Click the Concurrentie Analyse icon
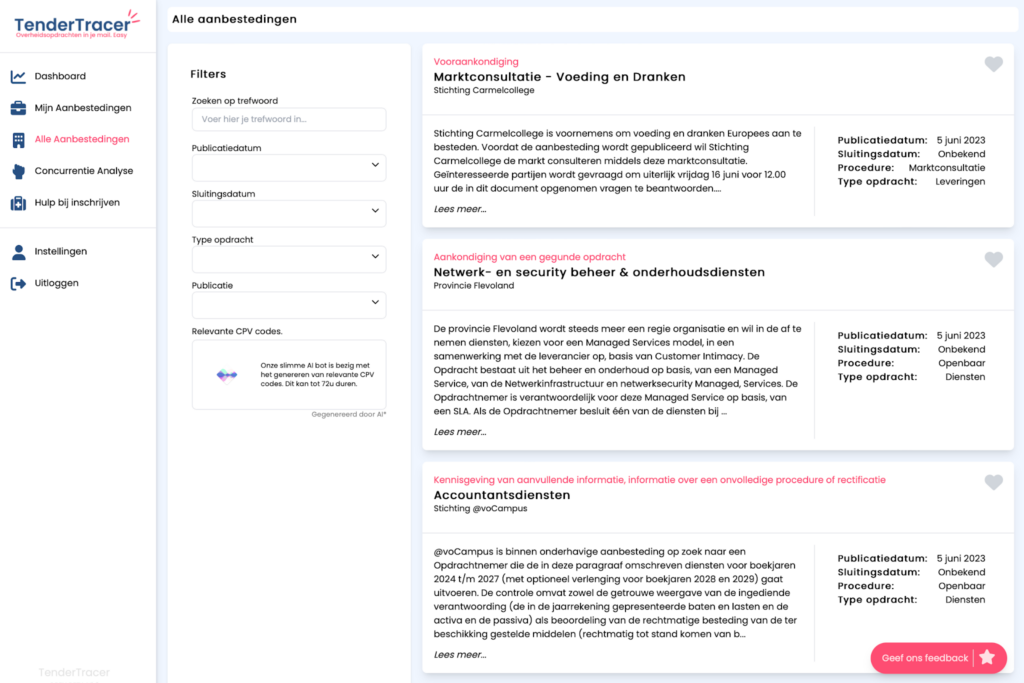The image size is (1024, 683). tap(18, 171)
